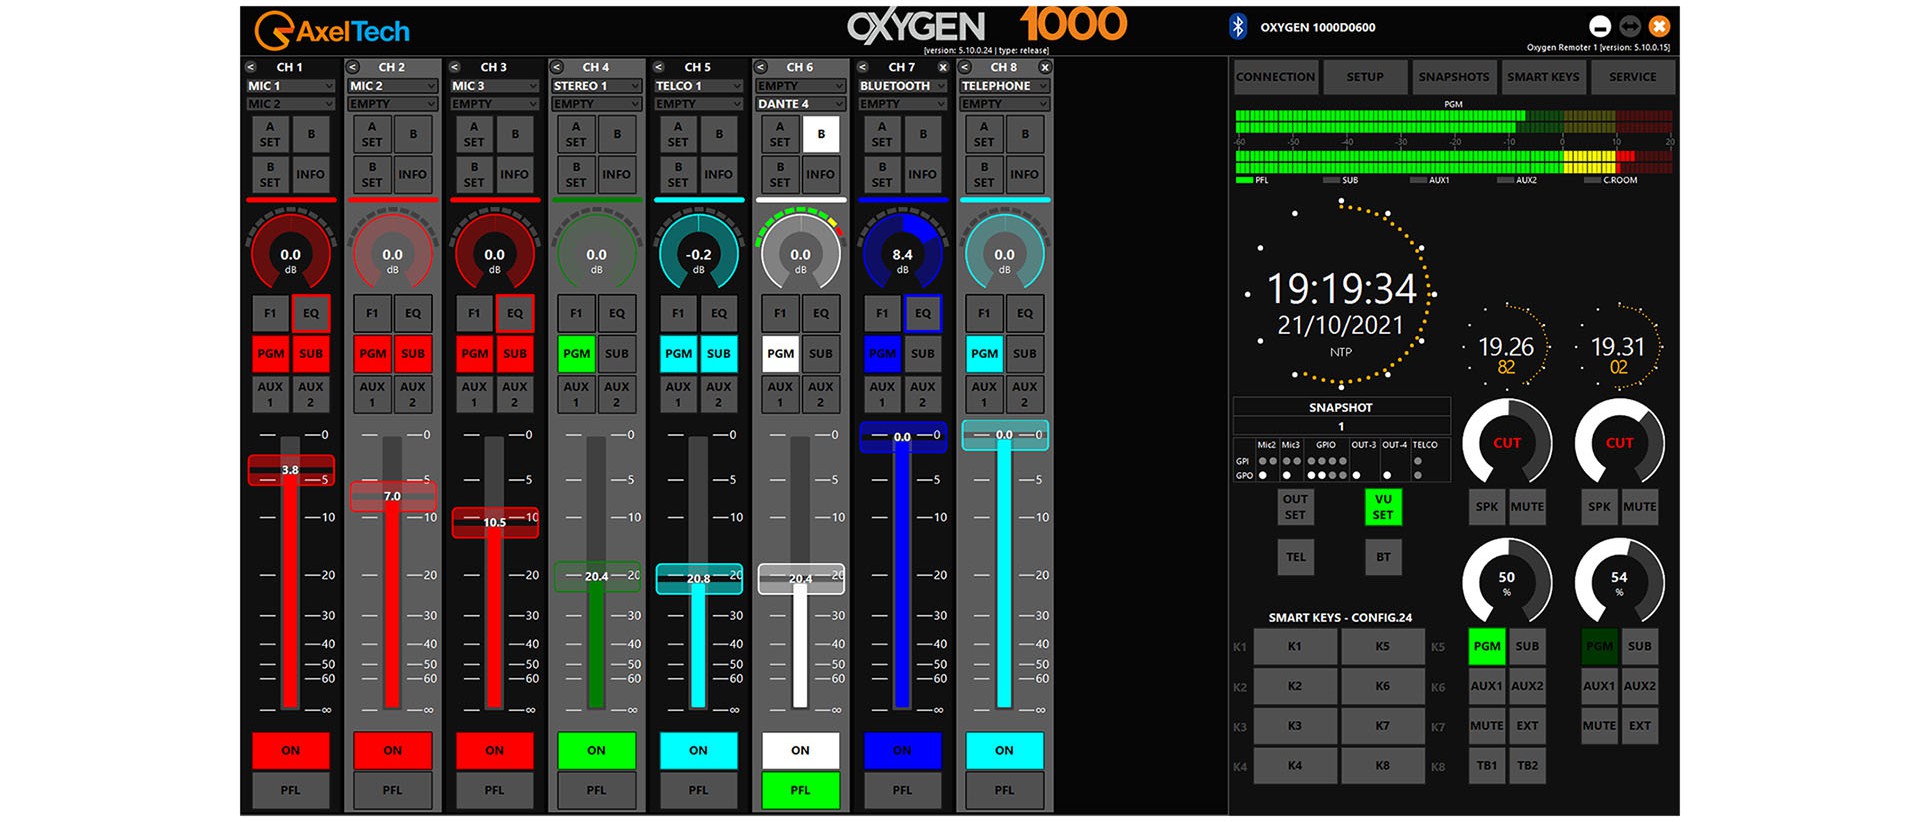The height and width of the screenshot is (822, 1920).
Task: Collapse CH 1 using its arrow icon
Action: click(x=251, y=67)
